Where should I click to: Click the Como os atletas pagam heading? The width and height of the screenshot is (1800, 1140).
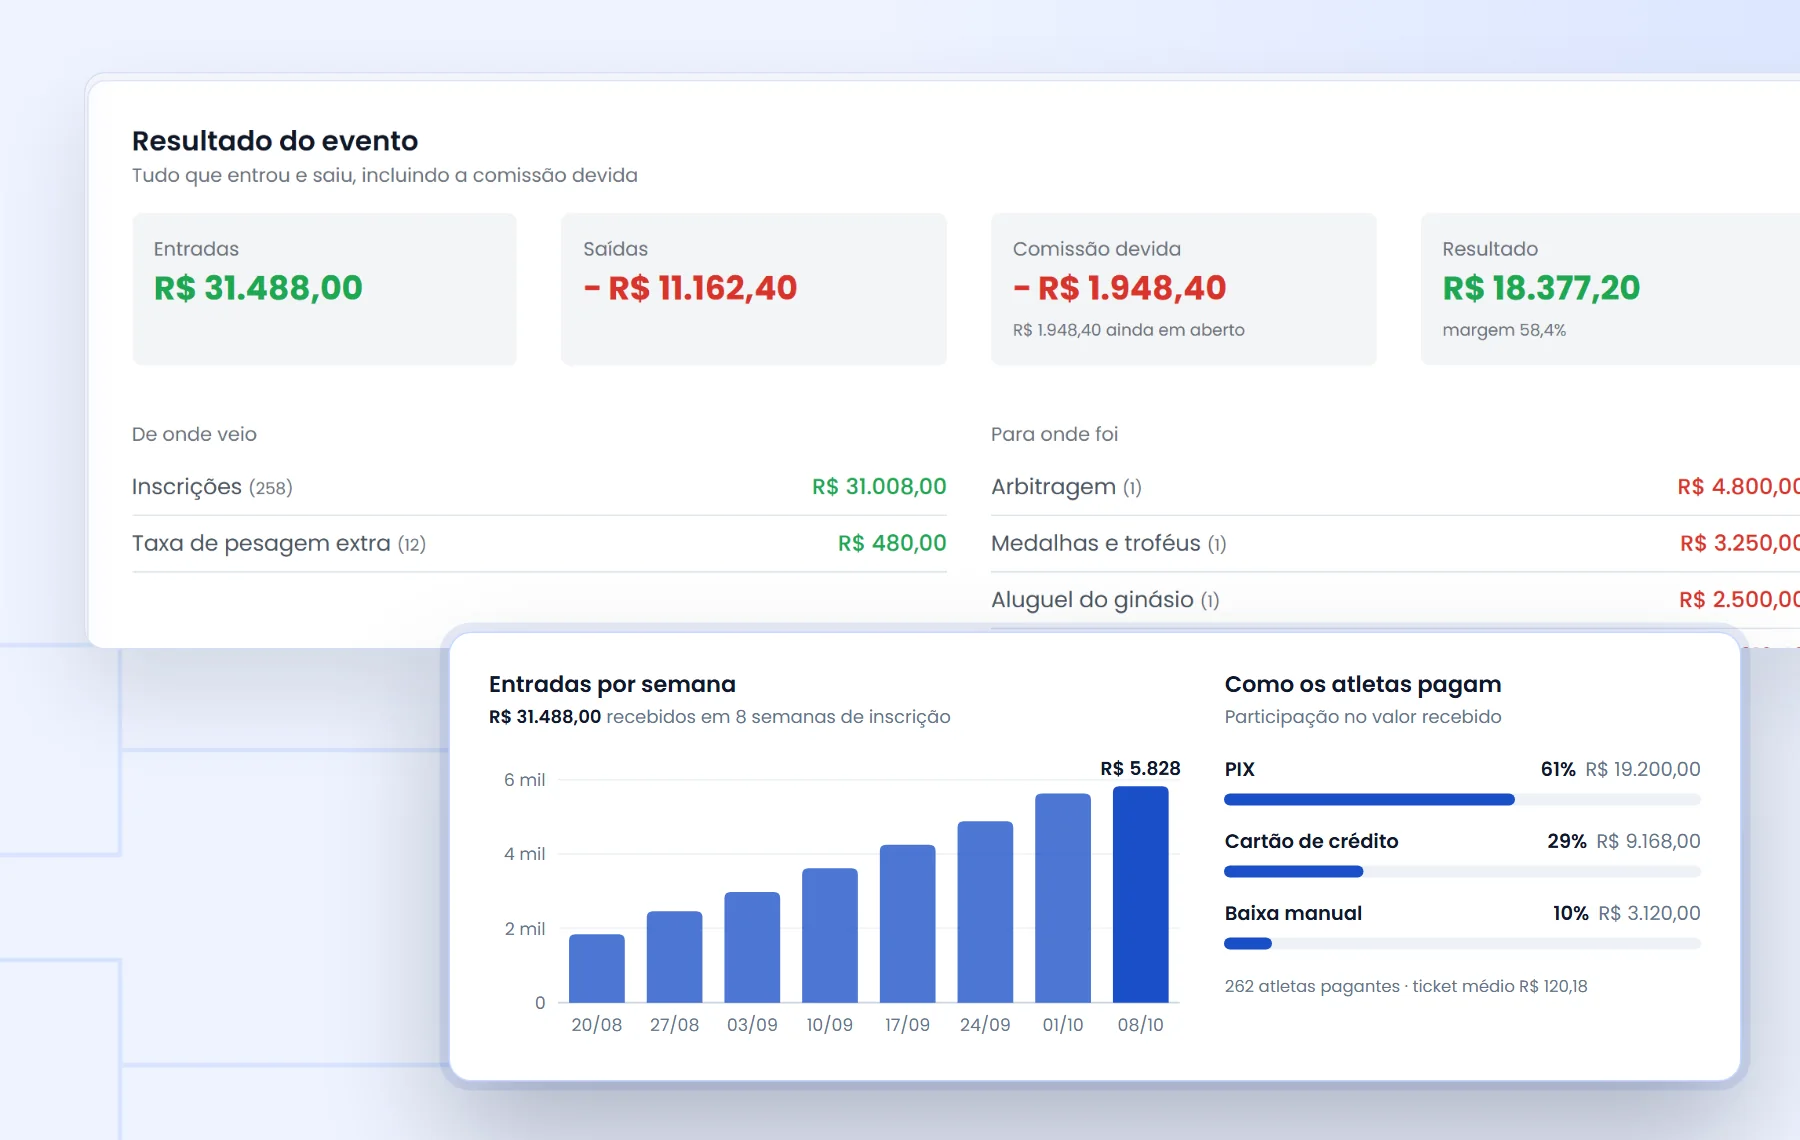[x=1363, y=684]
